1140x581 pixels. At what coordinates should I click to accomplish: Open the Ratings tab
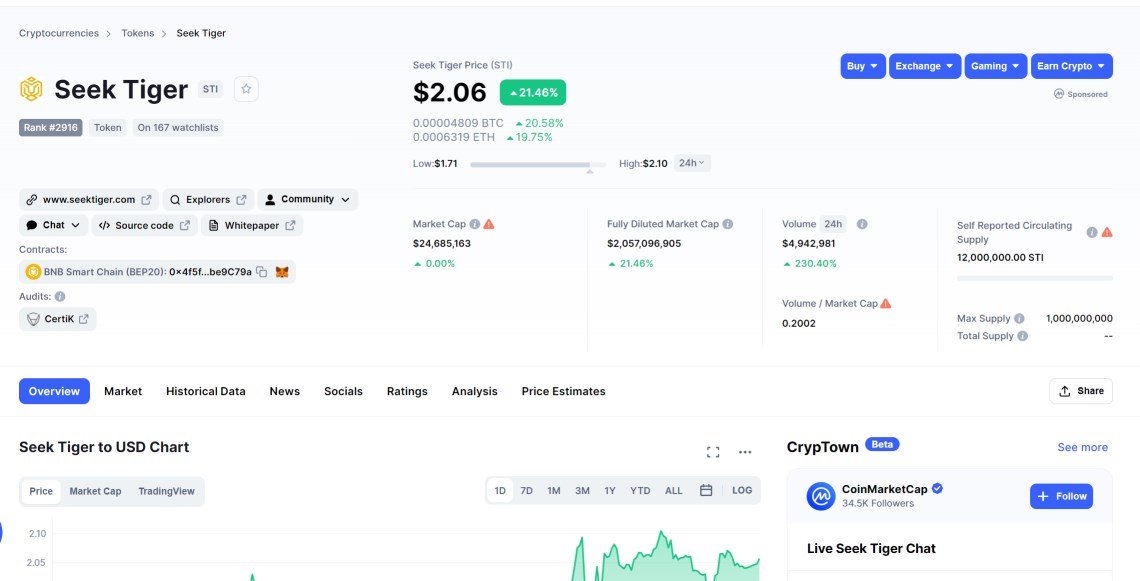click(407, 391)
